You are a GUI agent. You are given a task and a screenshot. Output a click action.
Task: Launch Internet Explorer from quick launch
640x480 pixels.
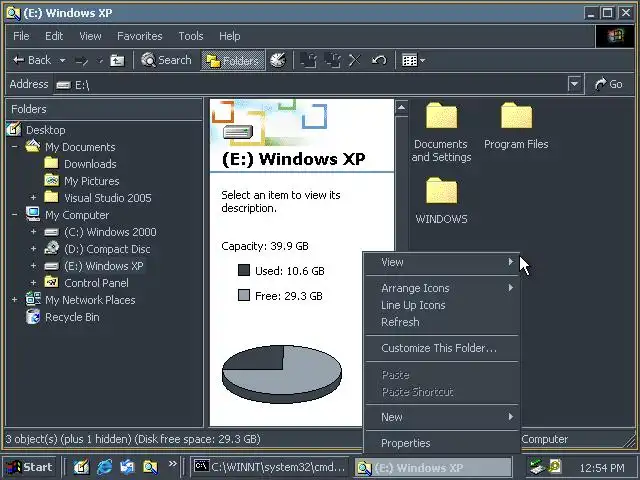tap(104, 467)
